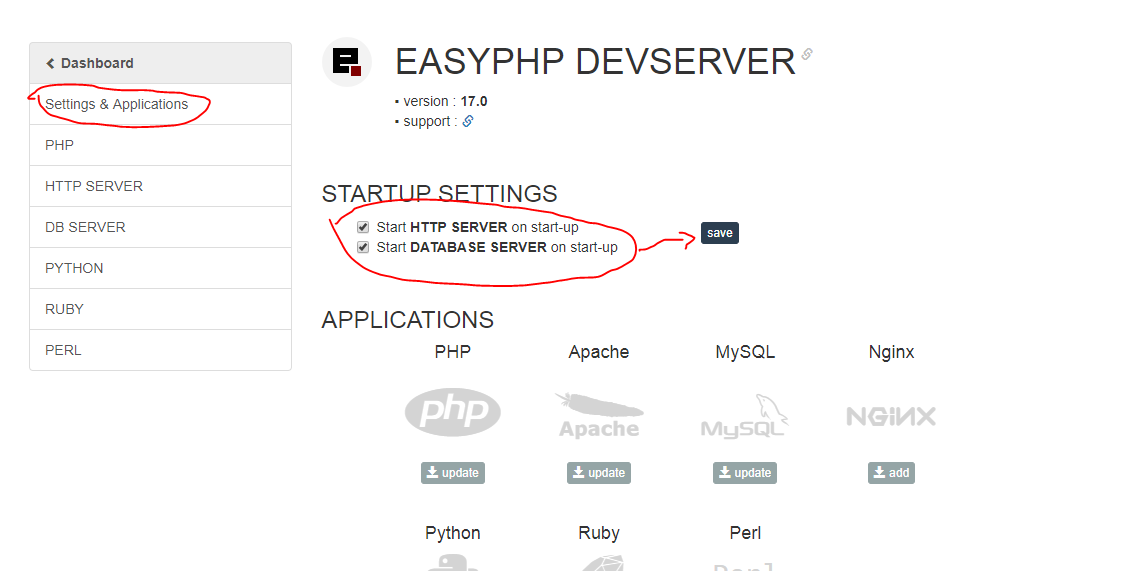Click the Python application title
Viewport: 1123px width, 571px height.
tap(453, 533)
